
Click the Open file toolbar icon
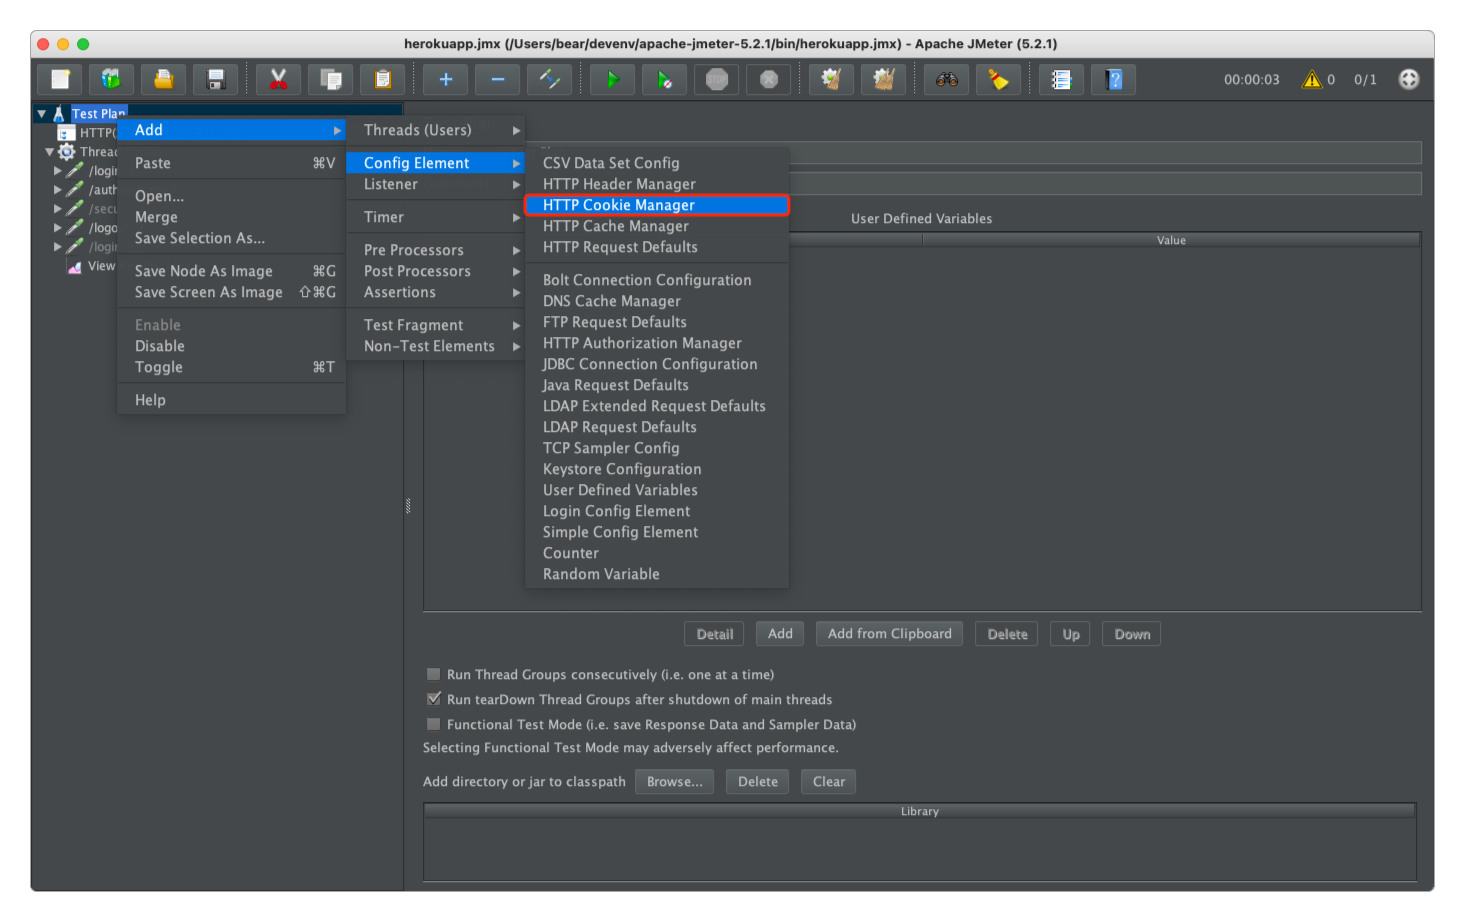(x=163, y=79)
